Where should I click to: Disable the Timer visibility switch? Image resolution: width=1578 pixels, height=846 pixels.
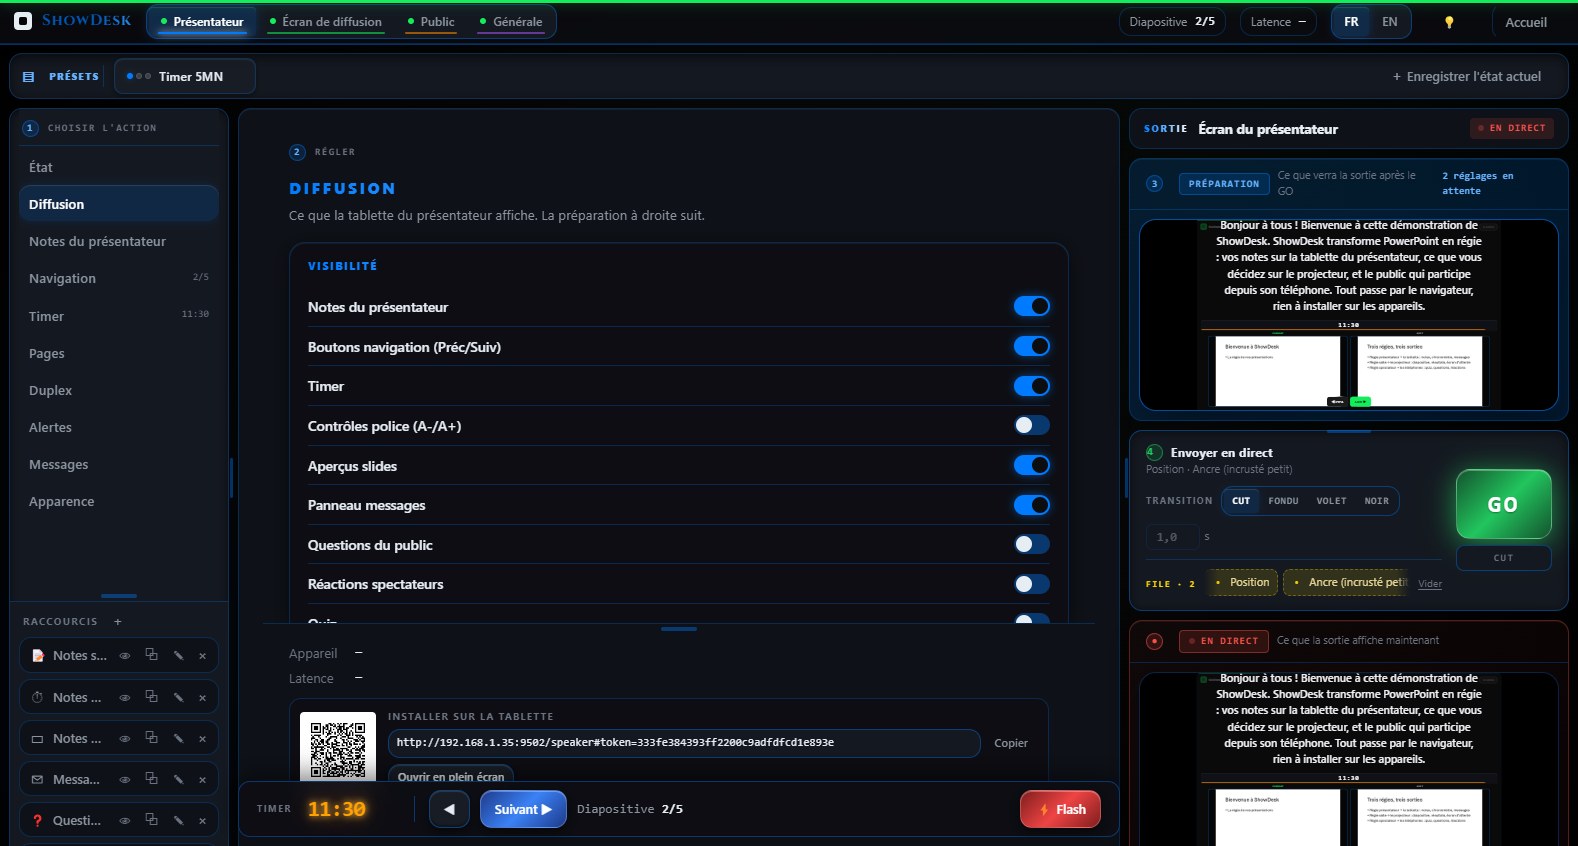[1032, 386]
